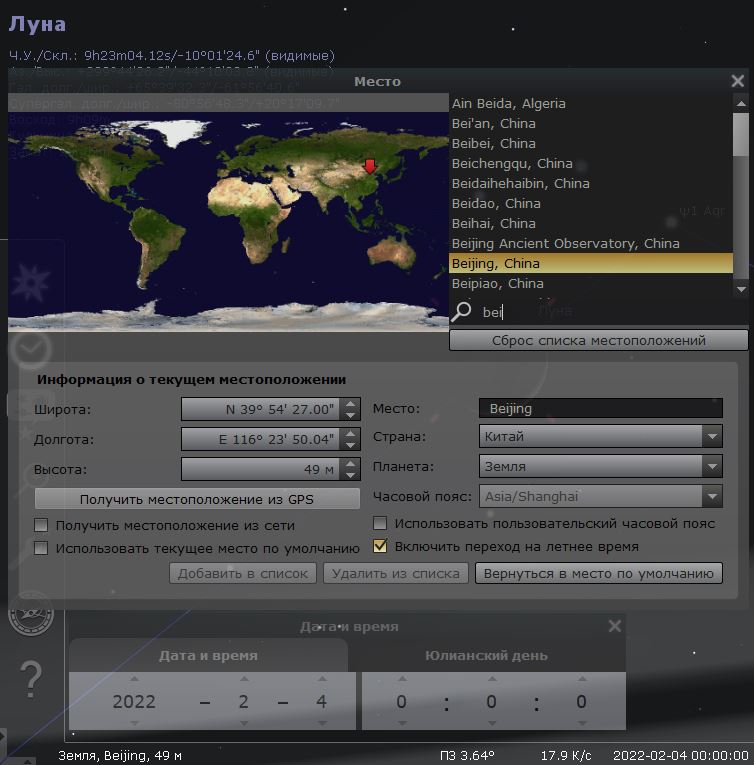
Task: Click Вернуться в место по умолчанию
Action: coord(599,573)
